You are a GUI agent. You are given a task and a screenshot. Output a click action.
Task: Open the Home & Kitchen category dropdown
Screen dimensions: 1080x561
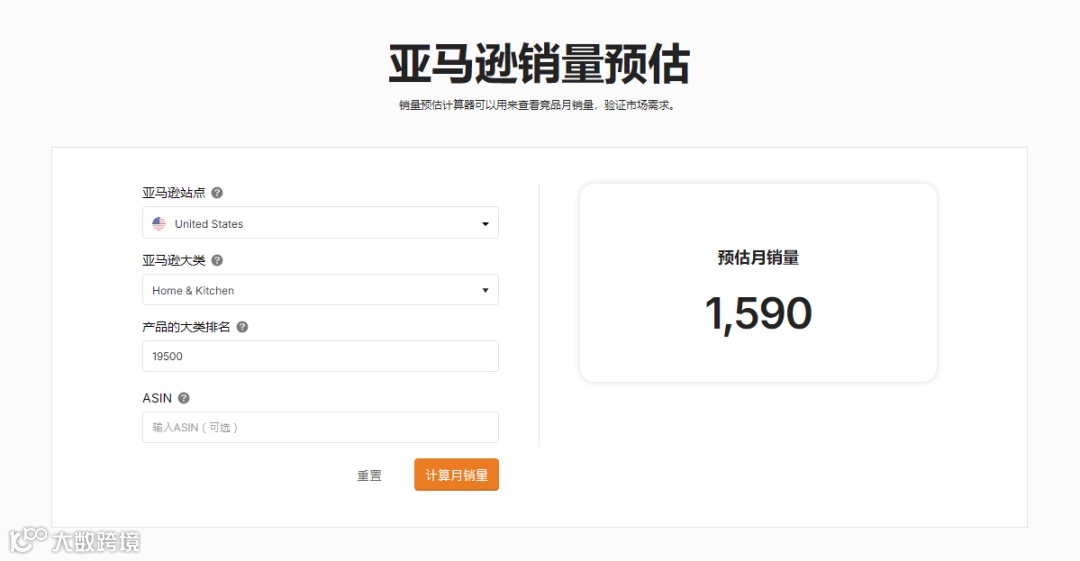[320, 290]
